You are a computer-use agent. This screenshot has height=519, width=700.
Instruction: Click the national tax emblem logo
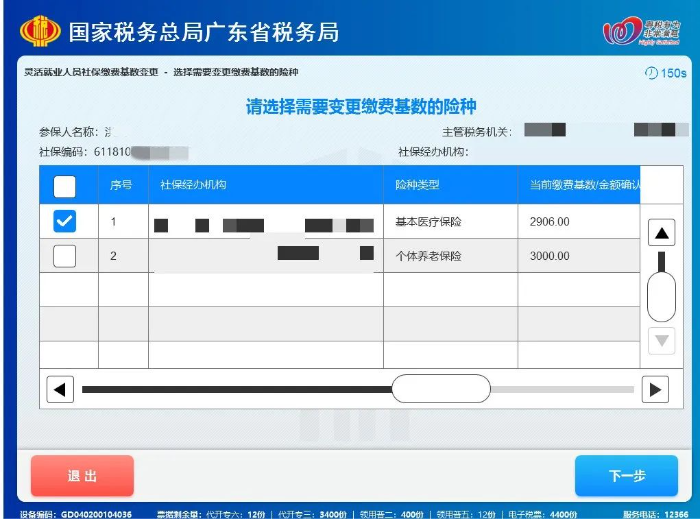click(x=40, y=31)
